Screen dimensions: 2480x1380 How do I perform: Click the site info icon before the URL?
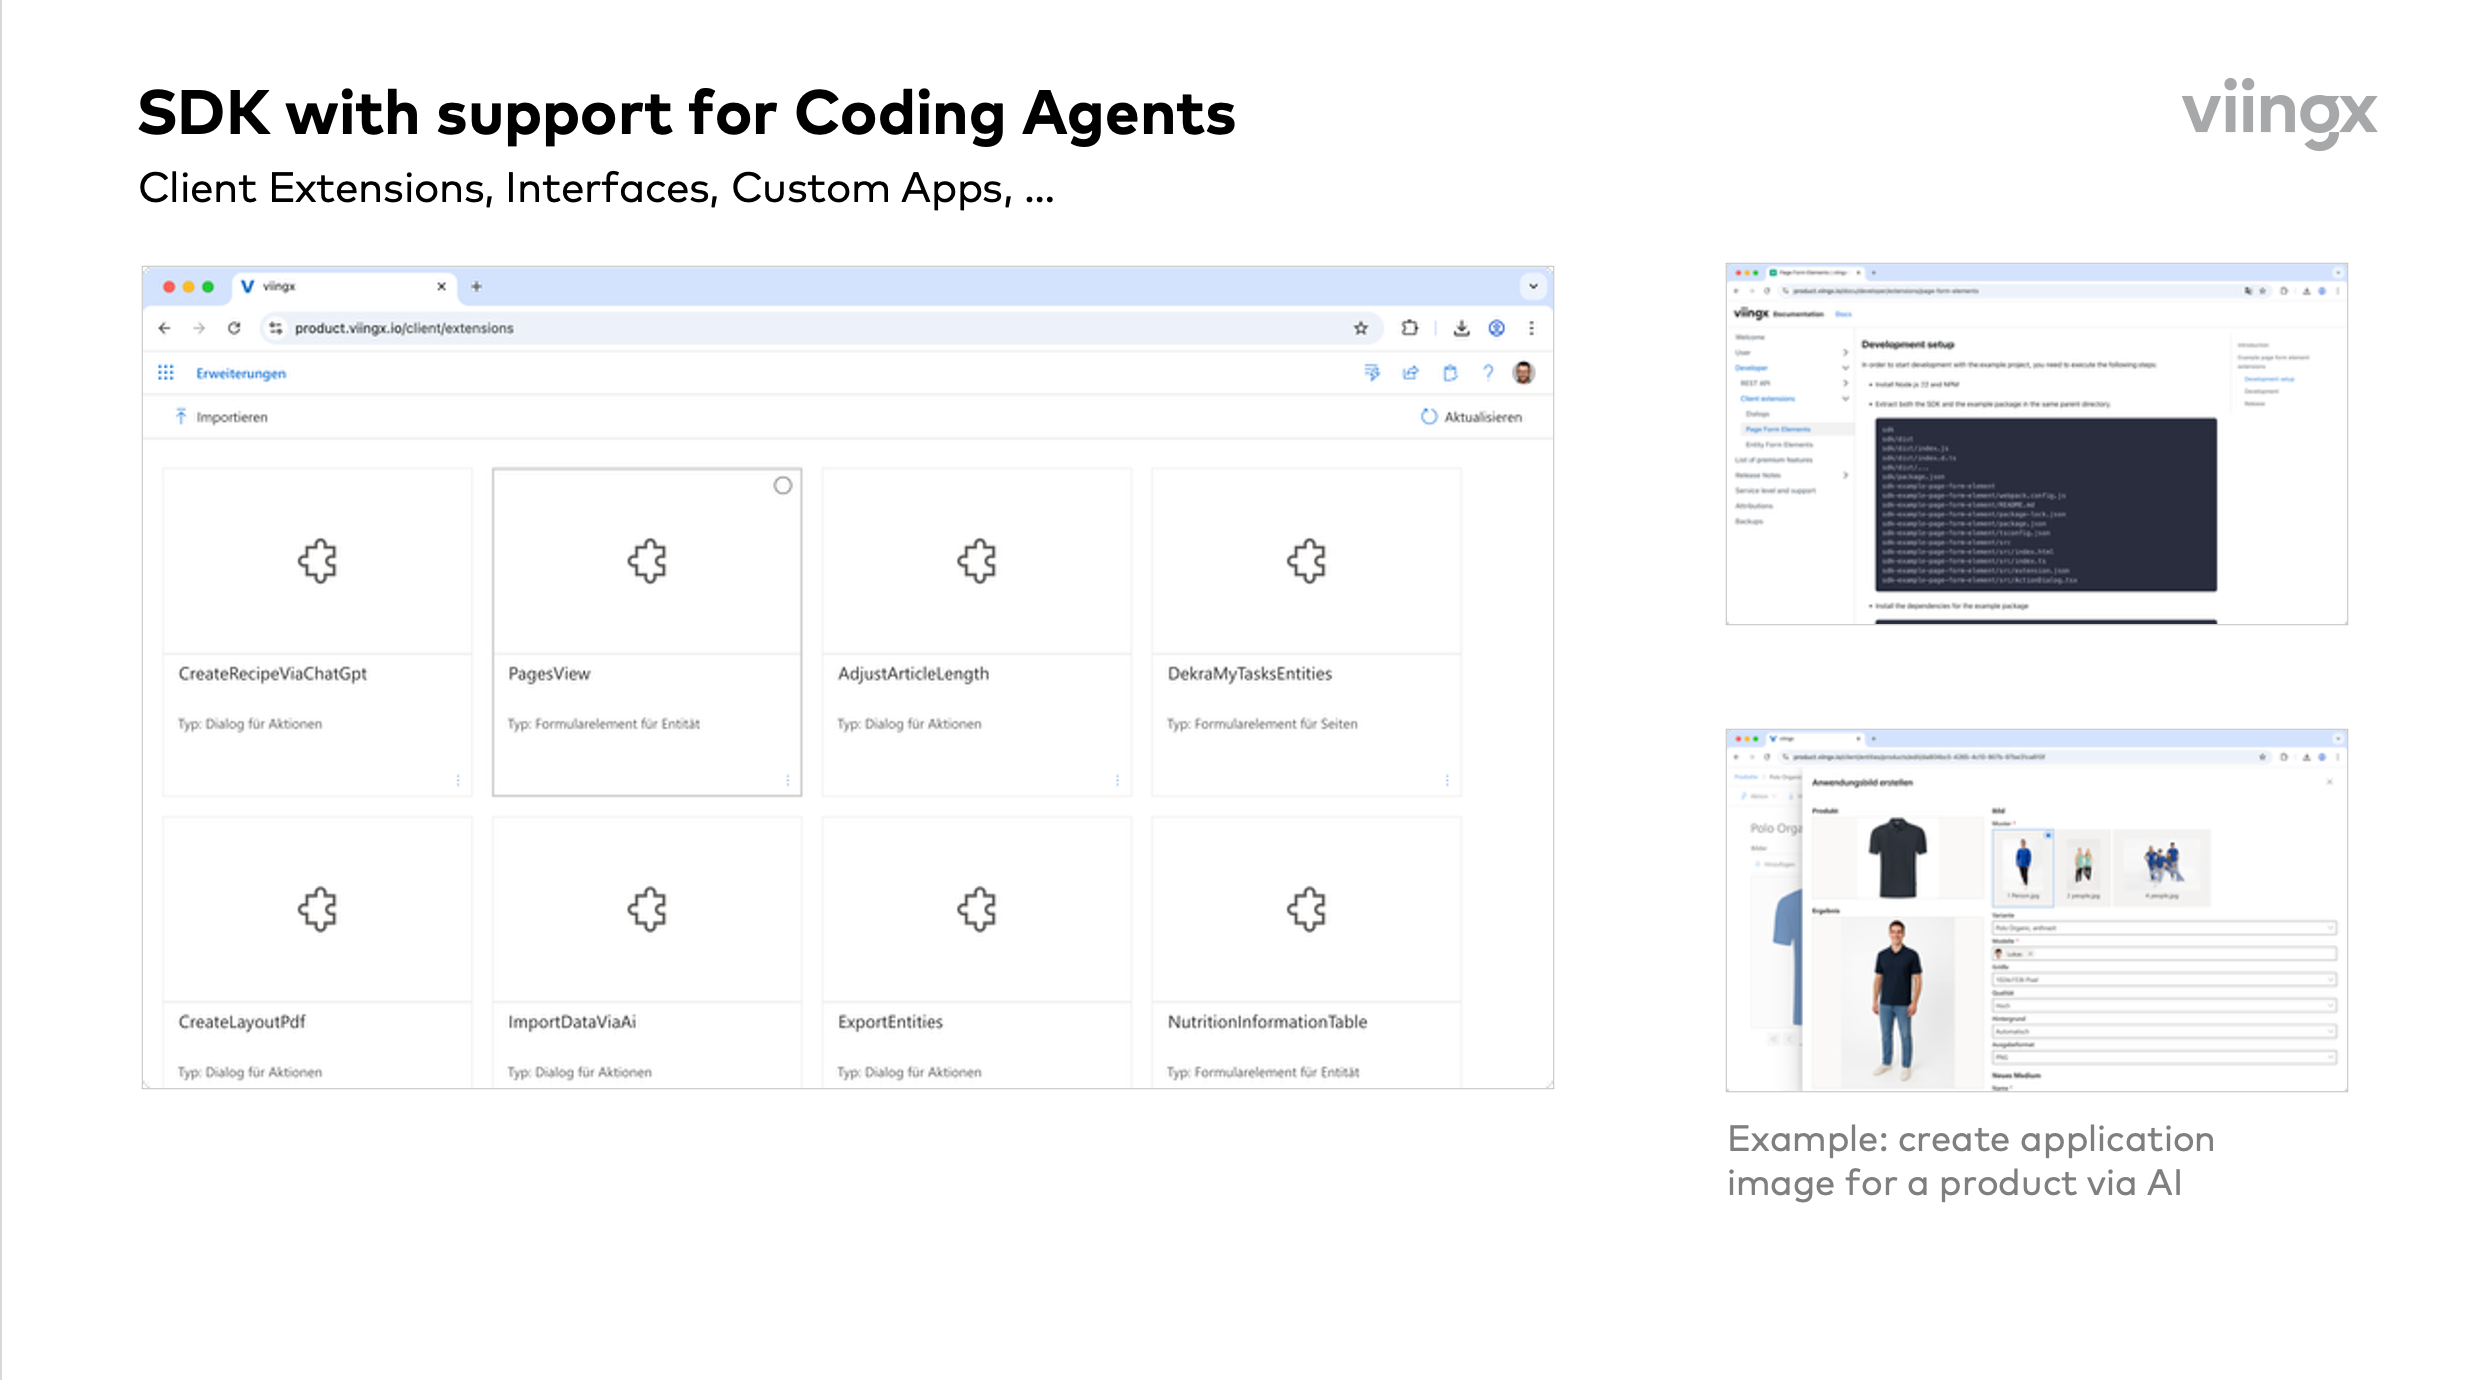tap(276, 328)
